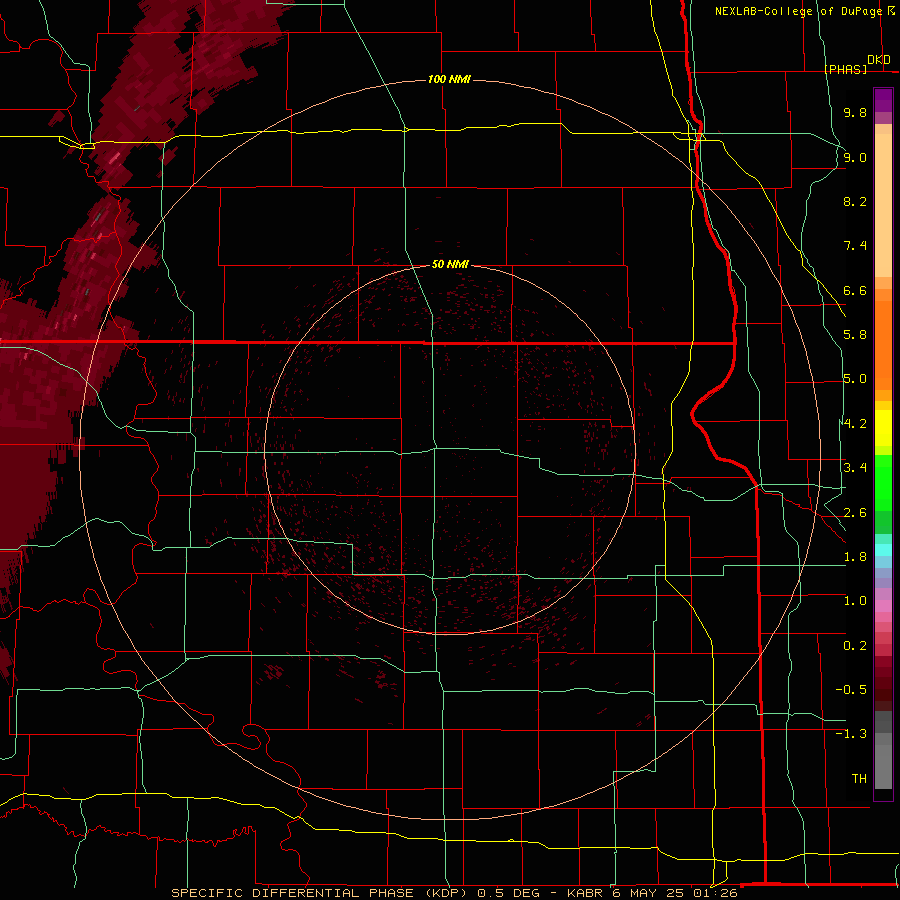This screenshot has height=900, width=900.
Task: Click the 8.2 value on the color scale
Action: [855, 201]
